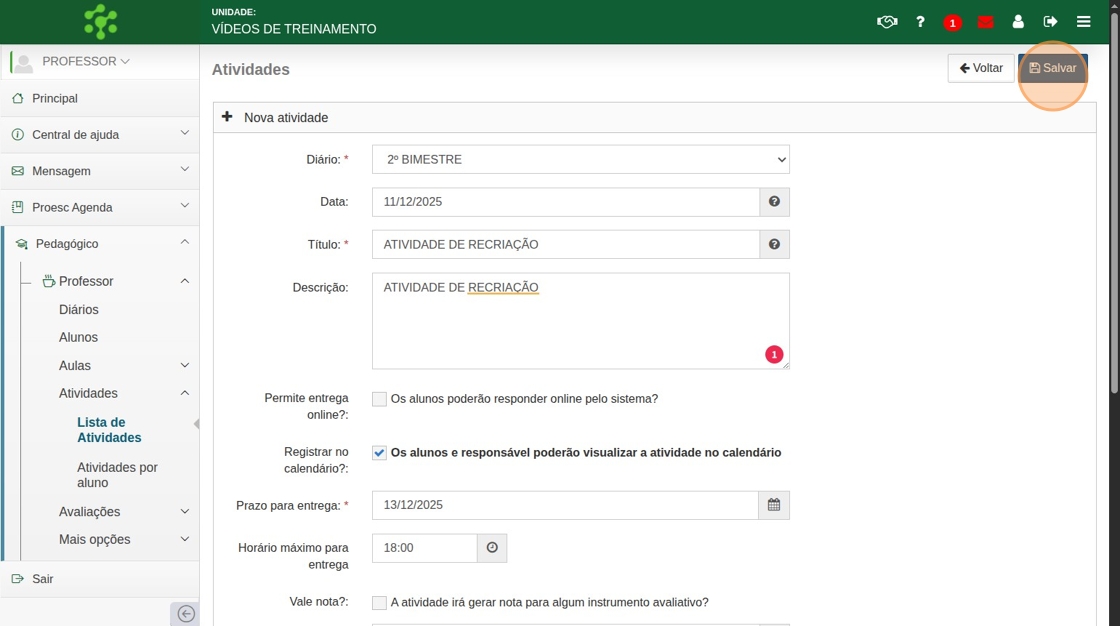Image resolution: width=1120 pixels, height=626 pixels.
Task: Open the help question mark icon in header
Action: pos(920,22)
